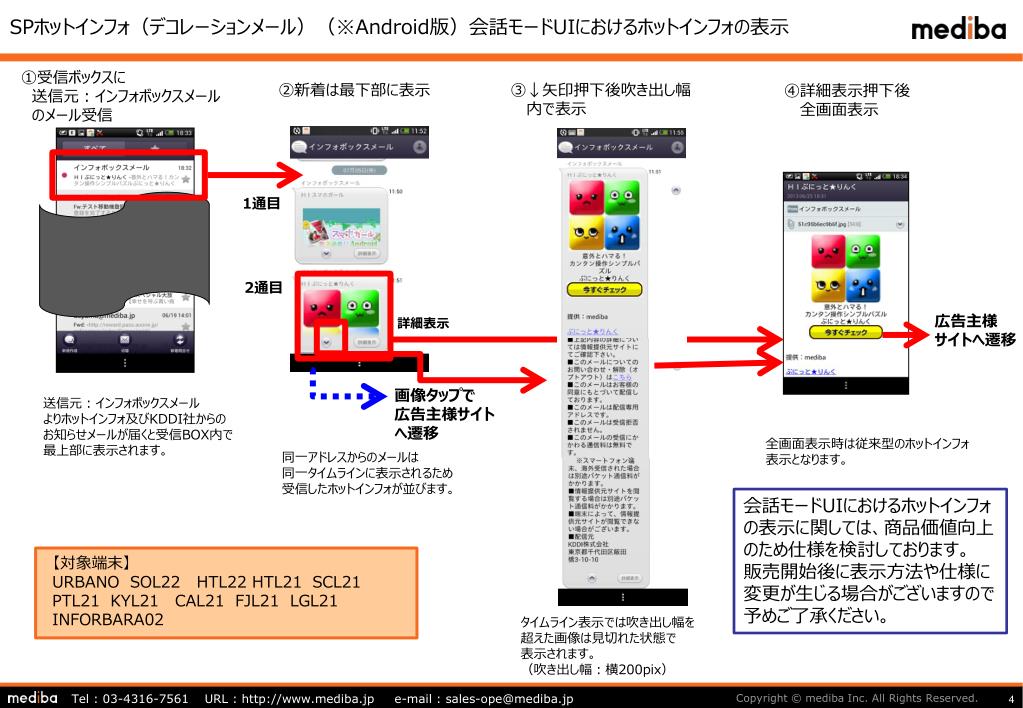Tap the yellow face image in step ③ bubble
The image size is (1023, 708).
tap(586, 233)
